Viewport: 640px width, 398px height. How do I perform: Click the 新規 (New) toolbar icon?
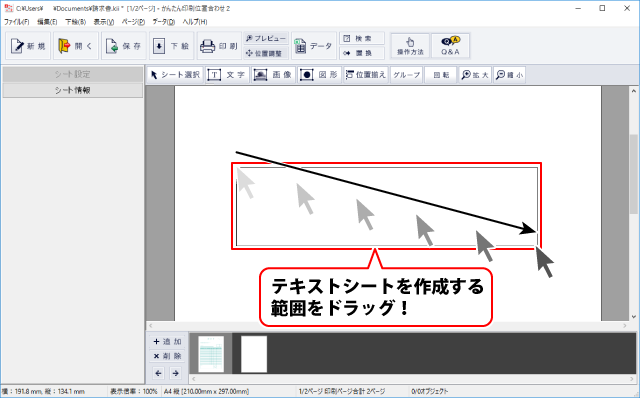click(x=28, y=46)
